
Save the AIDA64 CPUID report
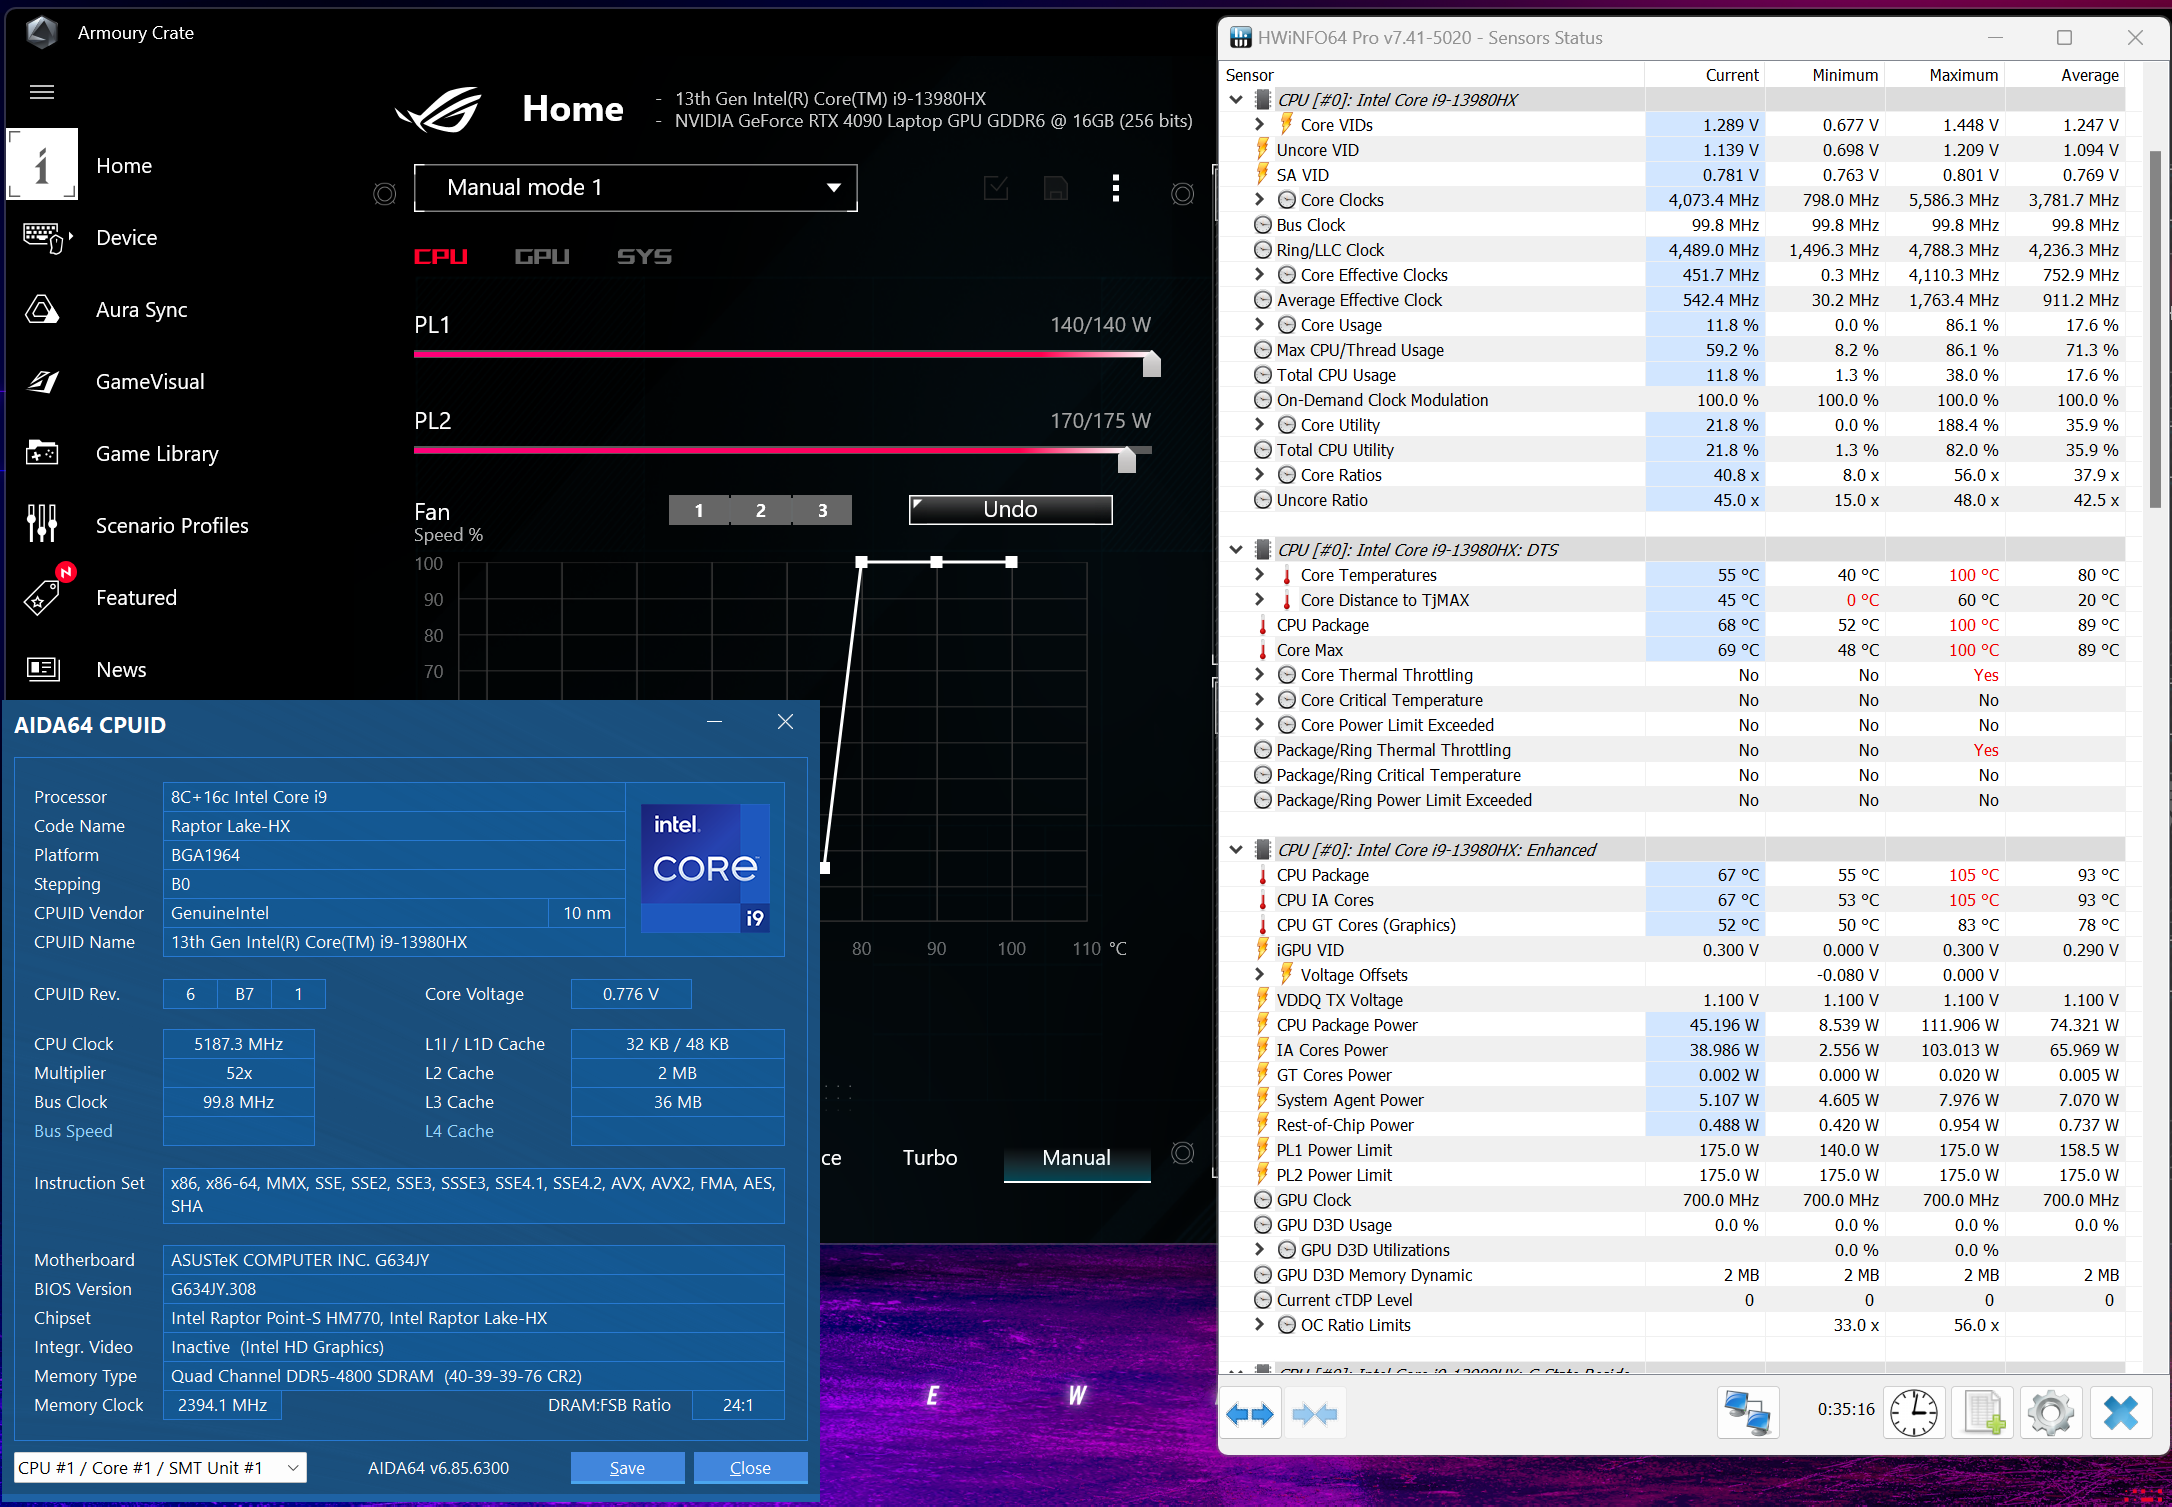(627, 1467)
